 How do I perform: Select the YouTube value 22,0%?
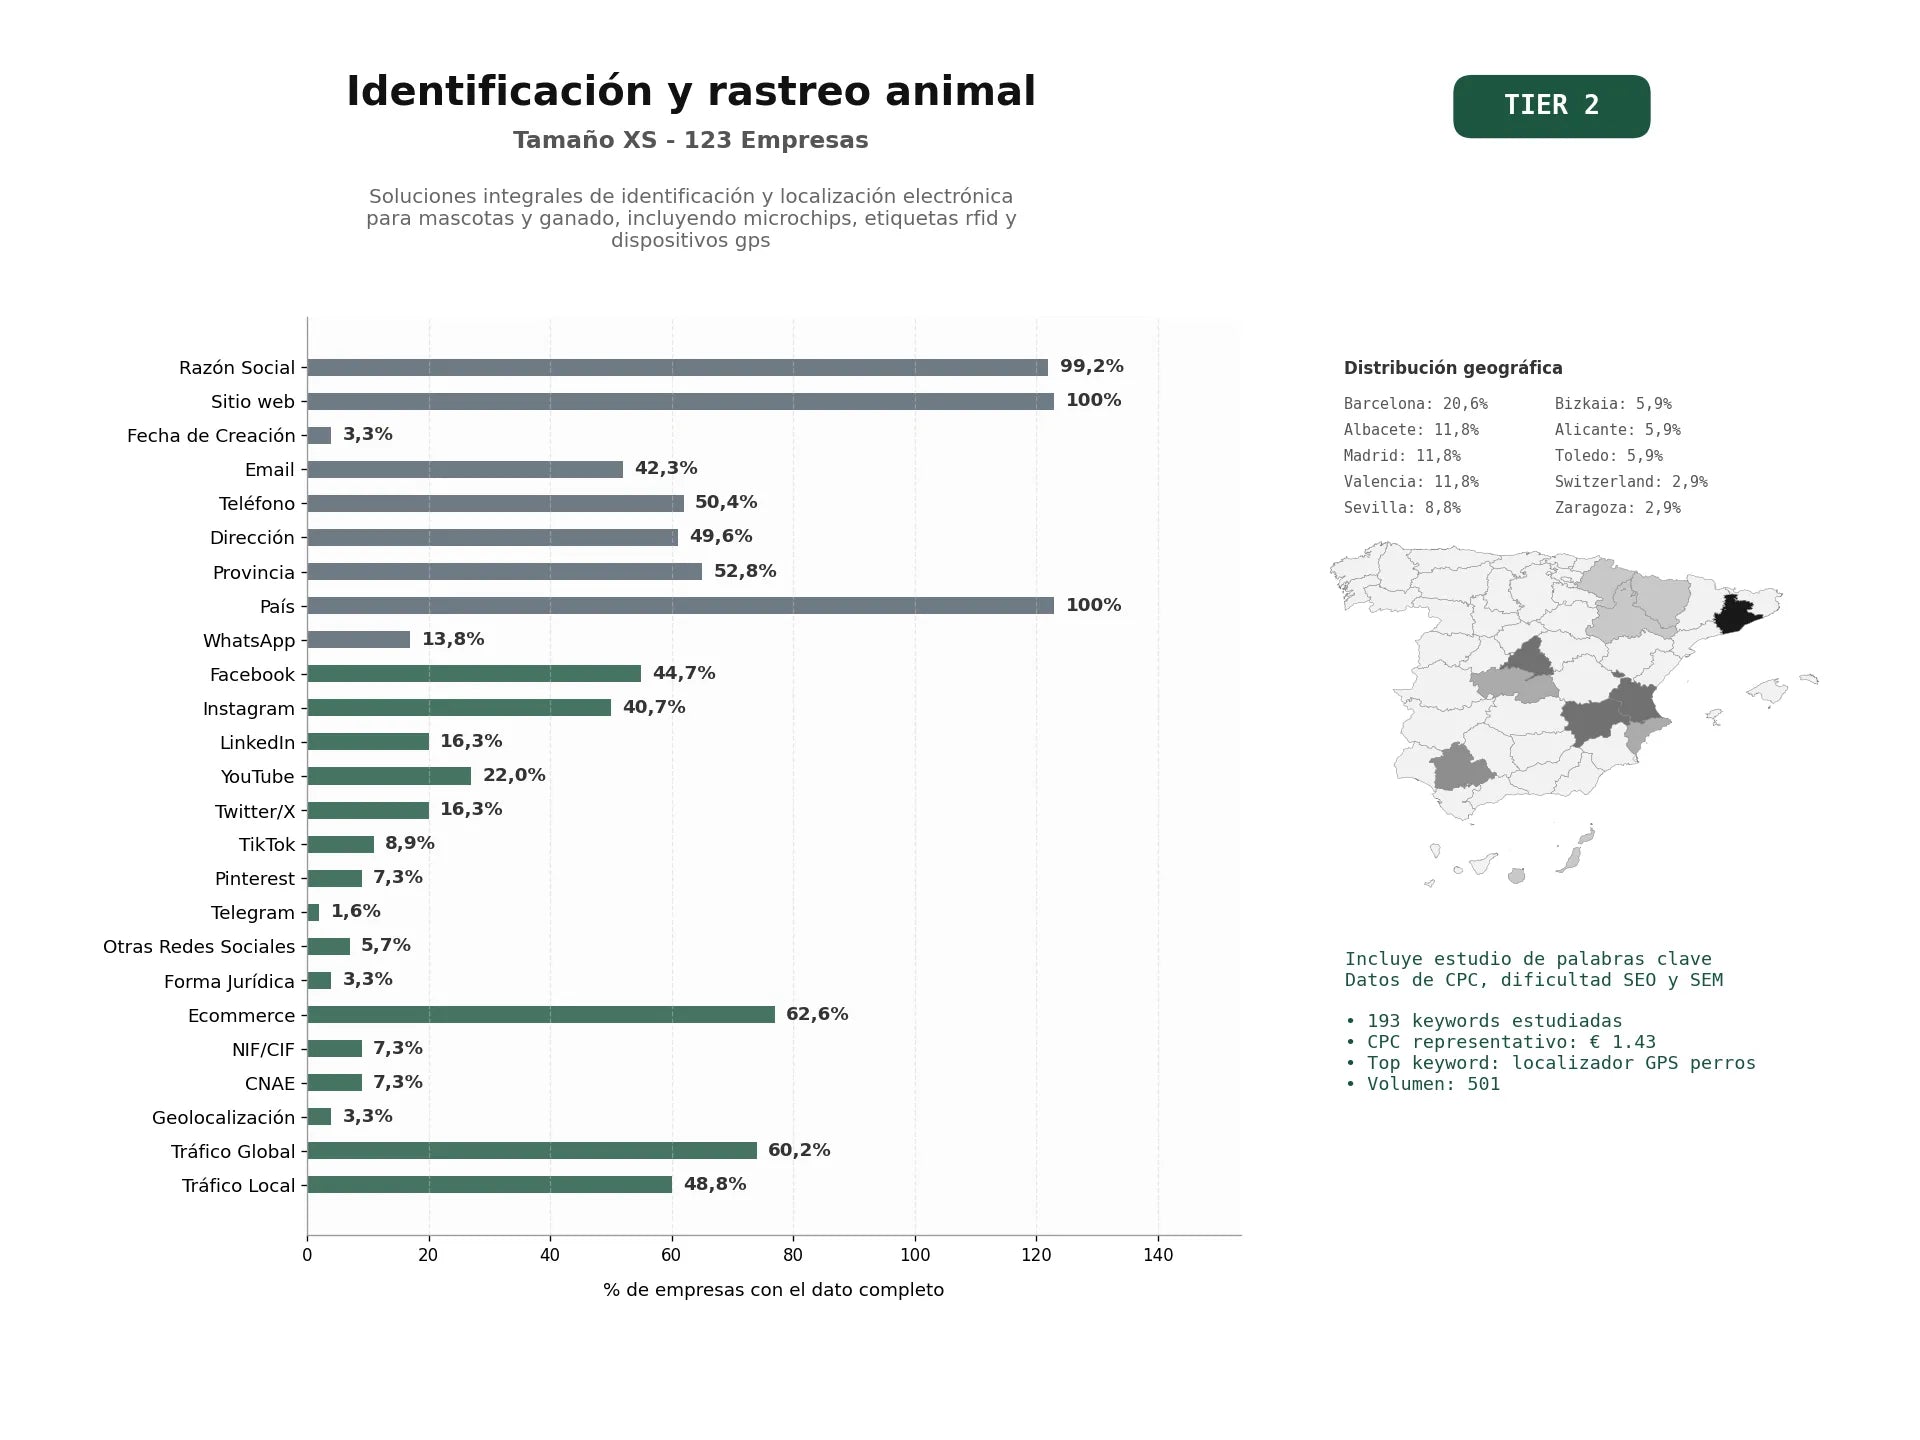514,775
